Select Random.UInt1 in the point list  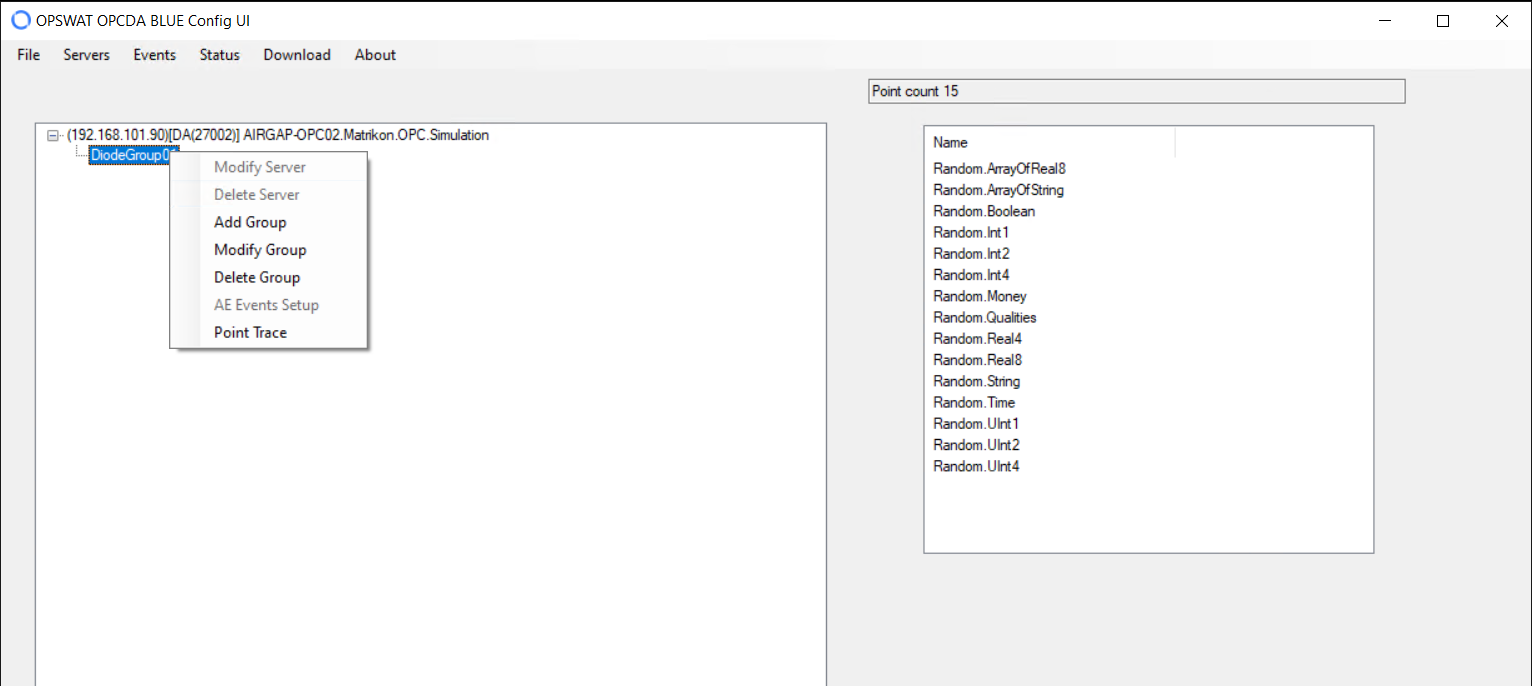click(976, 424)
